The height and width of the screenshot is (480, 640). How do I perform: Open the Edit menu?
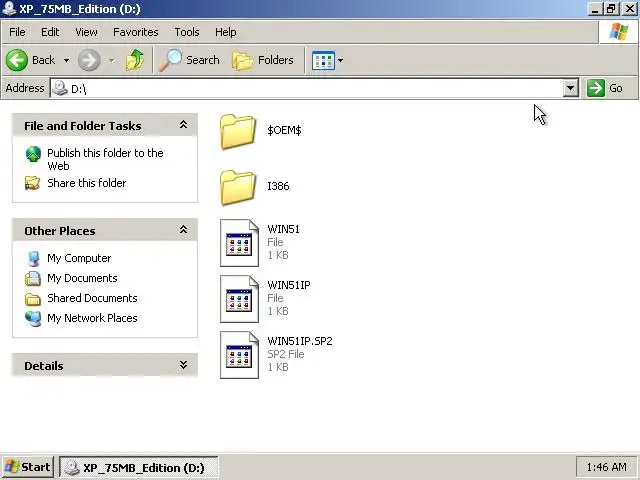(x=50, y=32)
